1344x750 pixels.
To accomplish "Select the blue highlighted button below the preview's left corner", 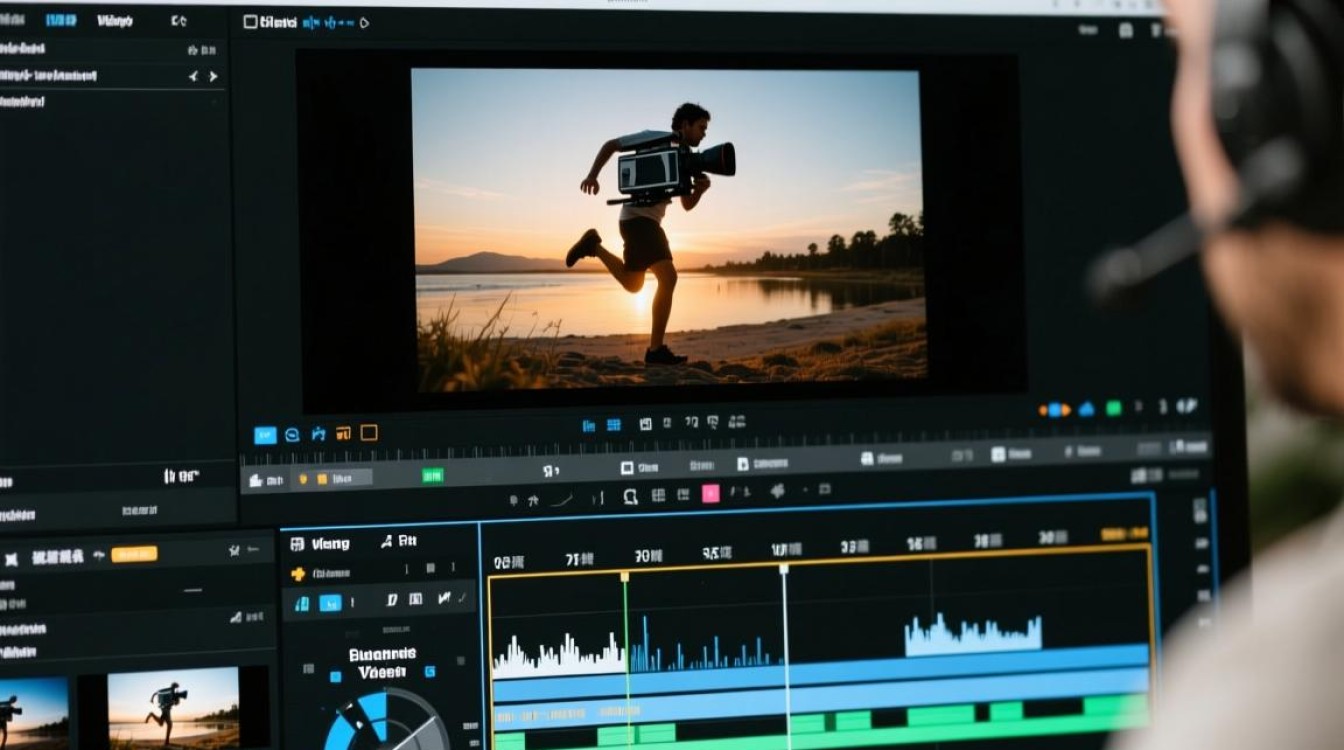I will pyautogui.click(x=265, y=435).
